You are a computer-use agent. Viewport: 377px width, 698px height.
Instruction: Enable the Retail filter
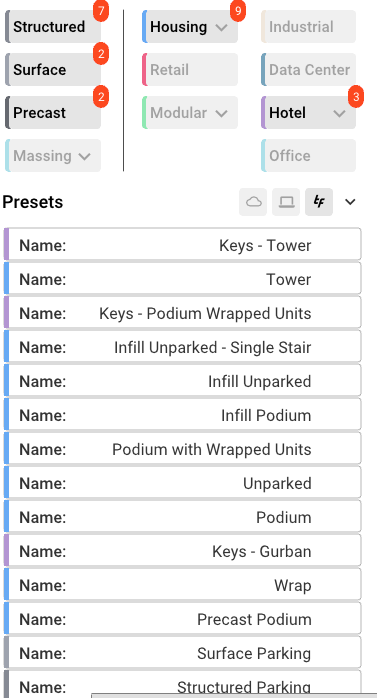pos(190,70)
